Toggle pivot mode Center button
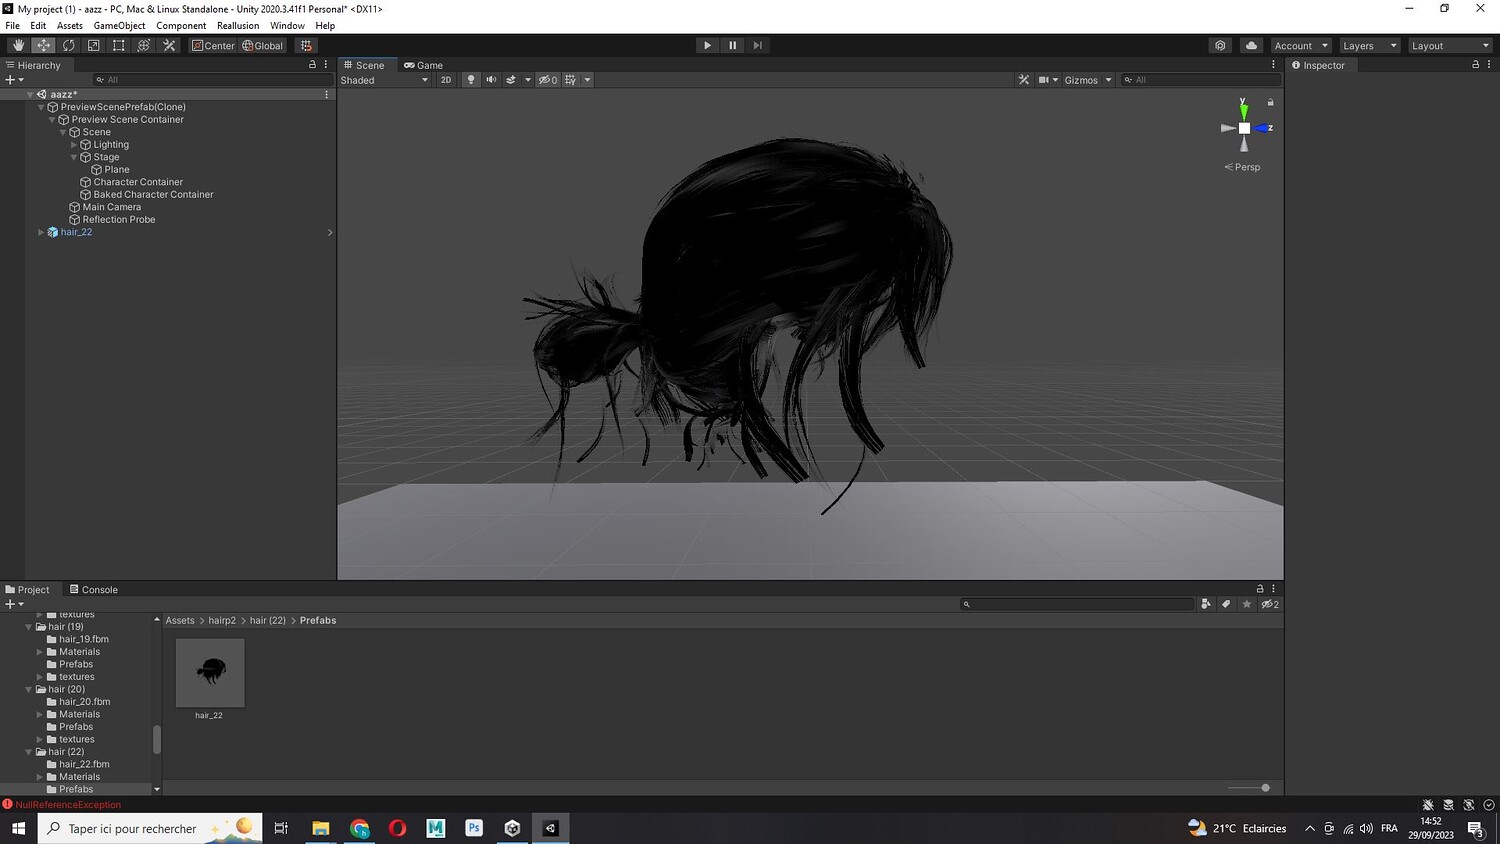The height and width of the screenshot is (844, 1500). (x=213, y=45)
